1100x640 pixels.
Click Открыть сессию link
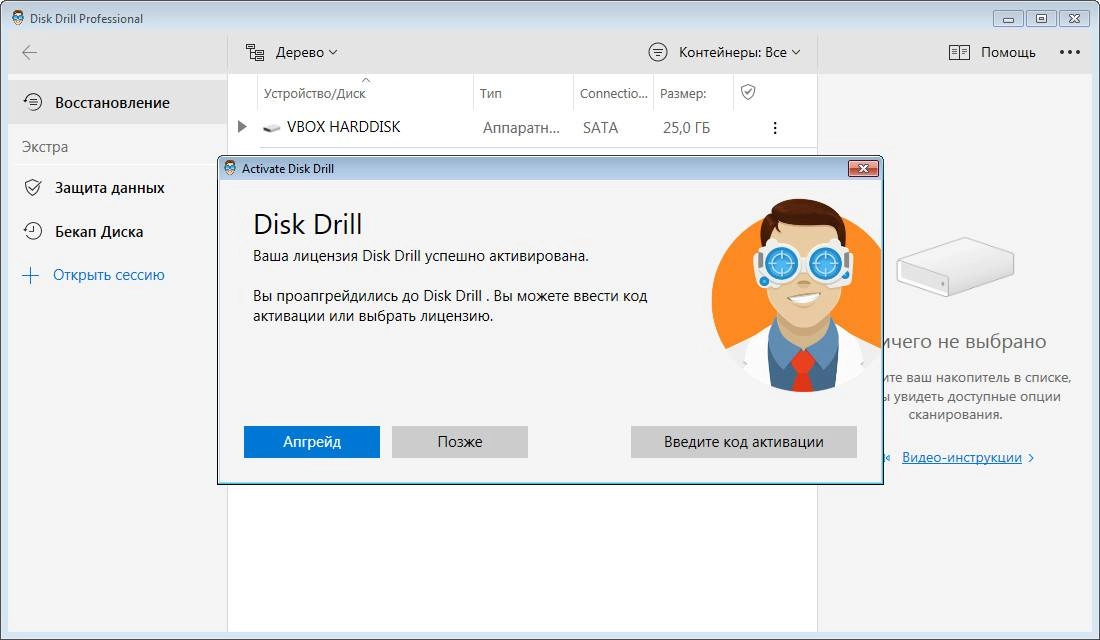pyautogui.click(x=109, y=275)
